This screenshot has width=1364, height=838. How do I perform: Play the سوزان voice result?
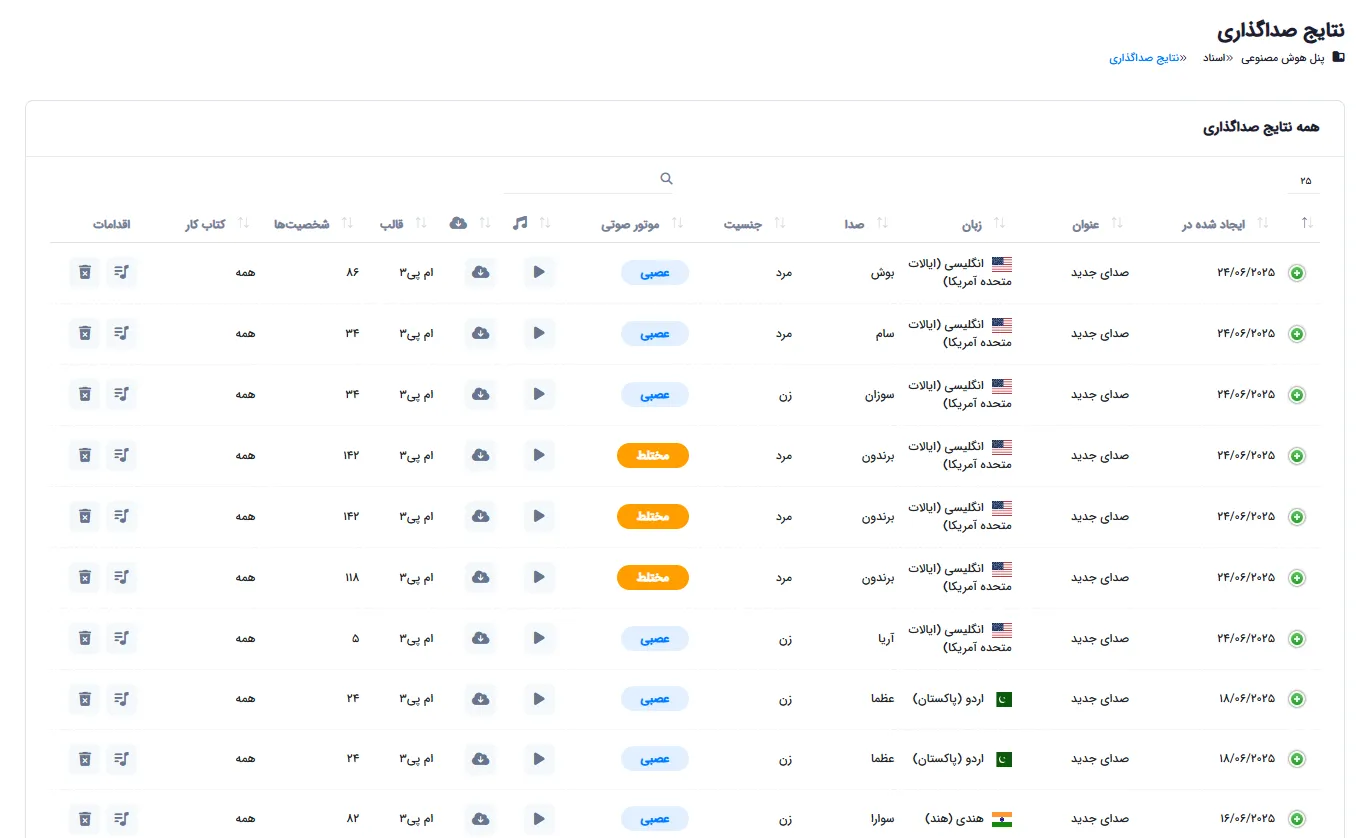coord(539,394)
